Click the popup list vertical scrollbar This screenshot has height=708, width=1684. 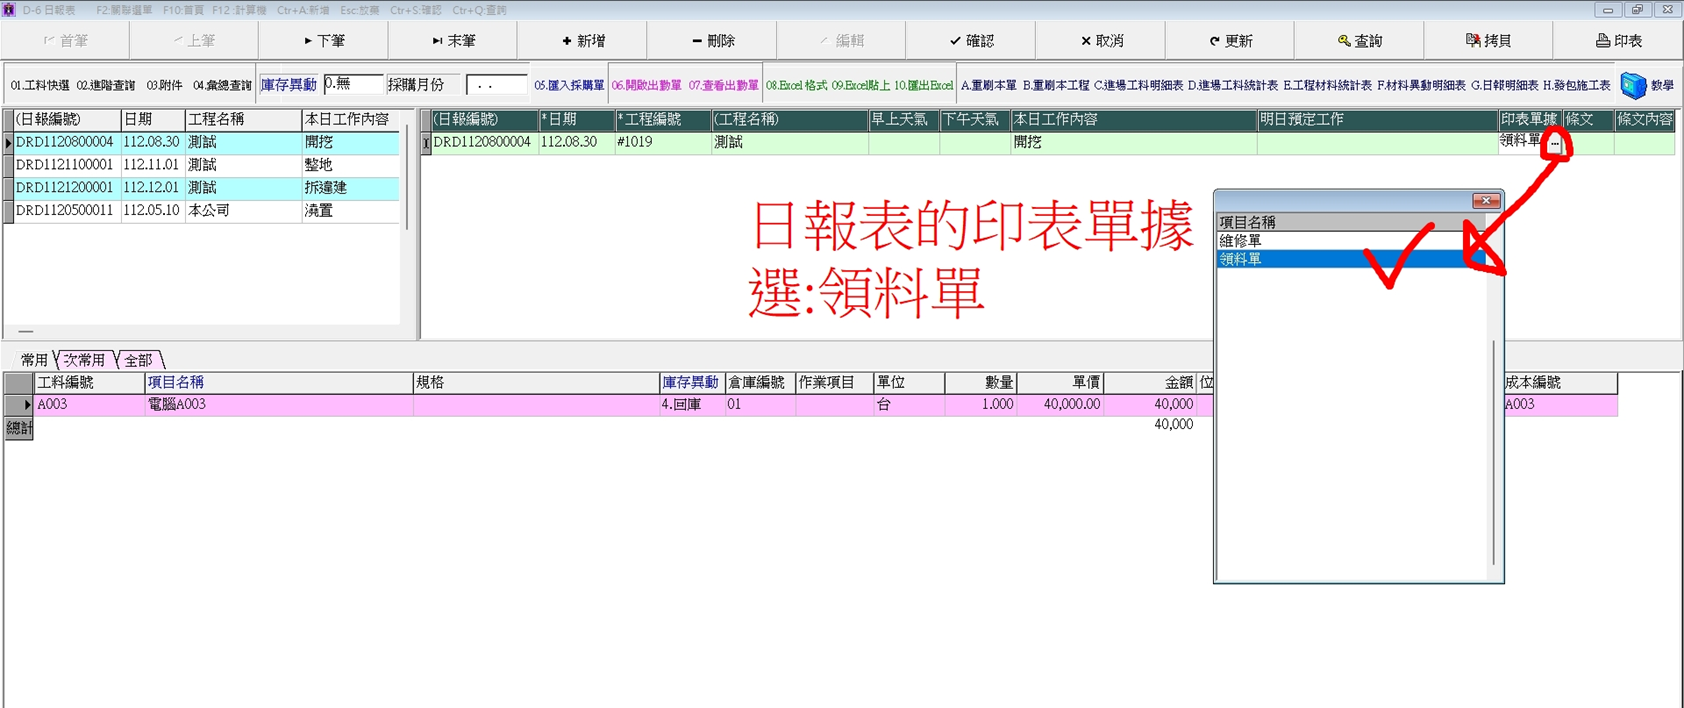tap(1493, 453)
